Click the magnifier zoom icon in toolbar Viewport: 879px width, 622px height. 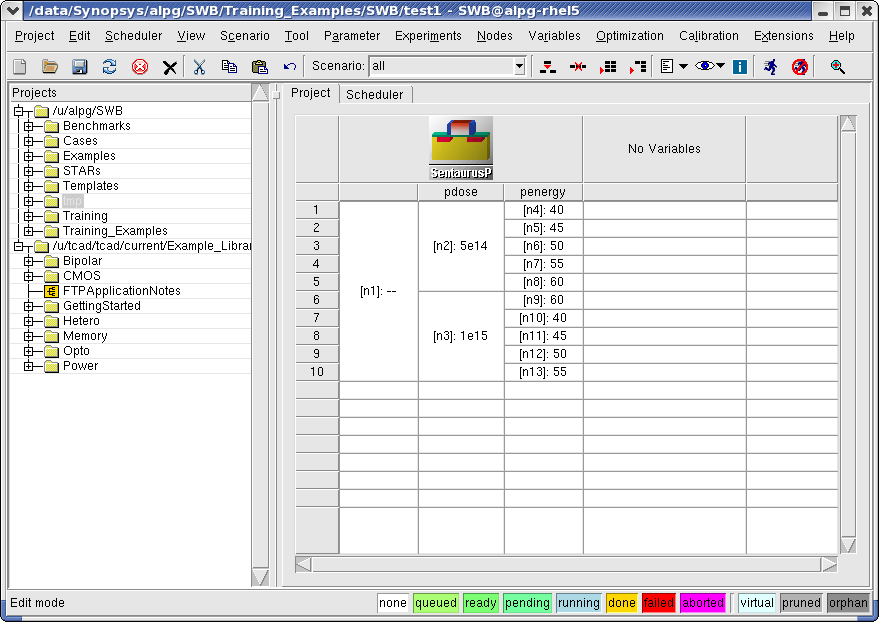(x=838, y=67)
